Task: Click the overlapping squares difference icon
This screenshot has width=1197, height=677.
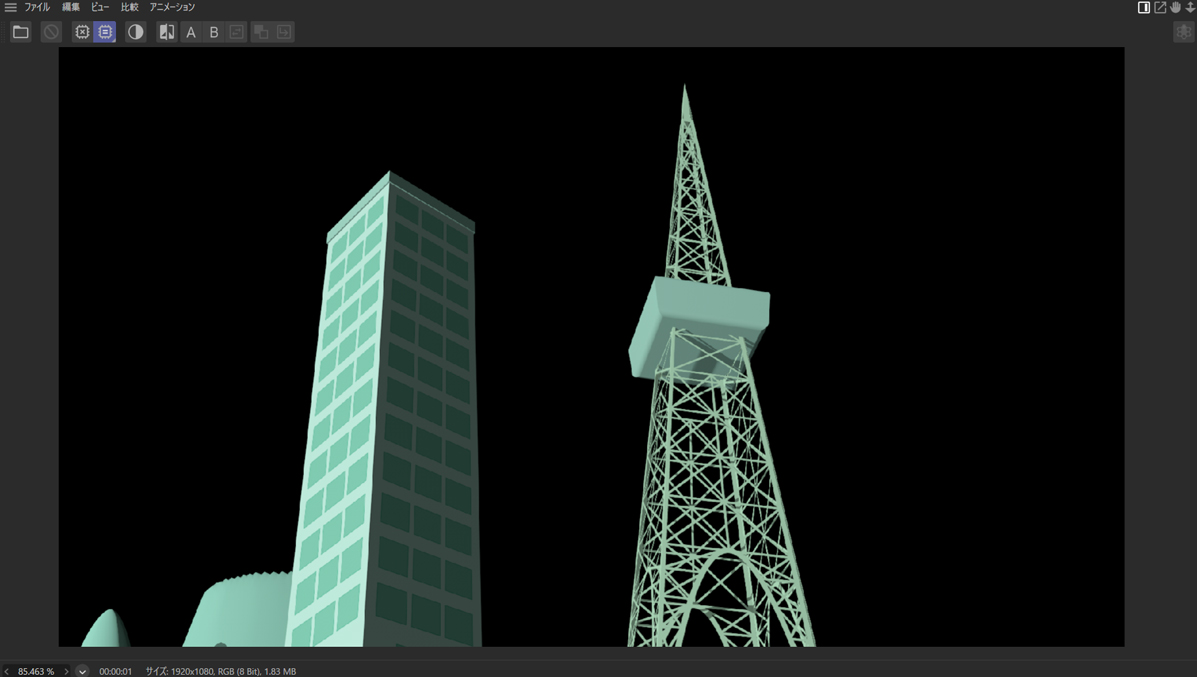Action: [x=261, y=32]
